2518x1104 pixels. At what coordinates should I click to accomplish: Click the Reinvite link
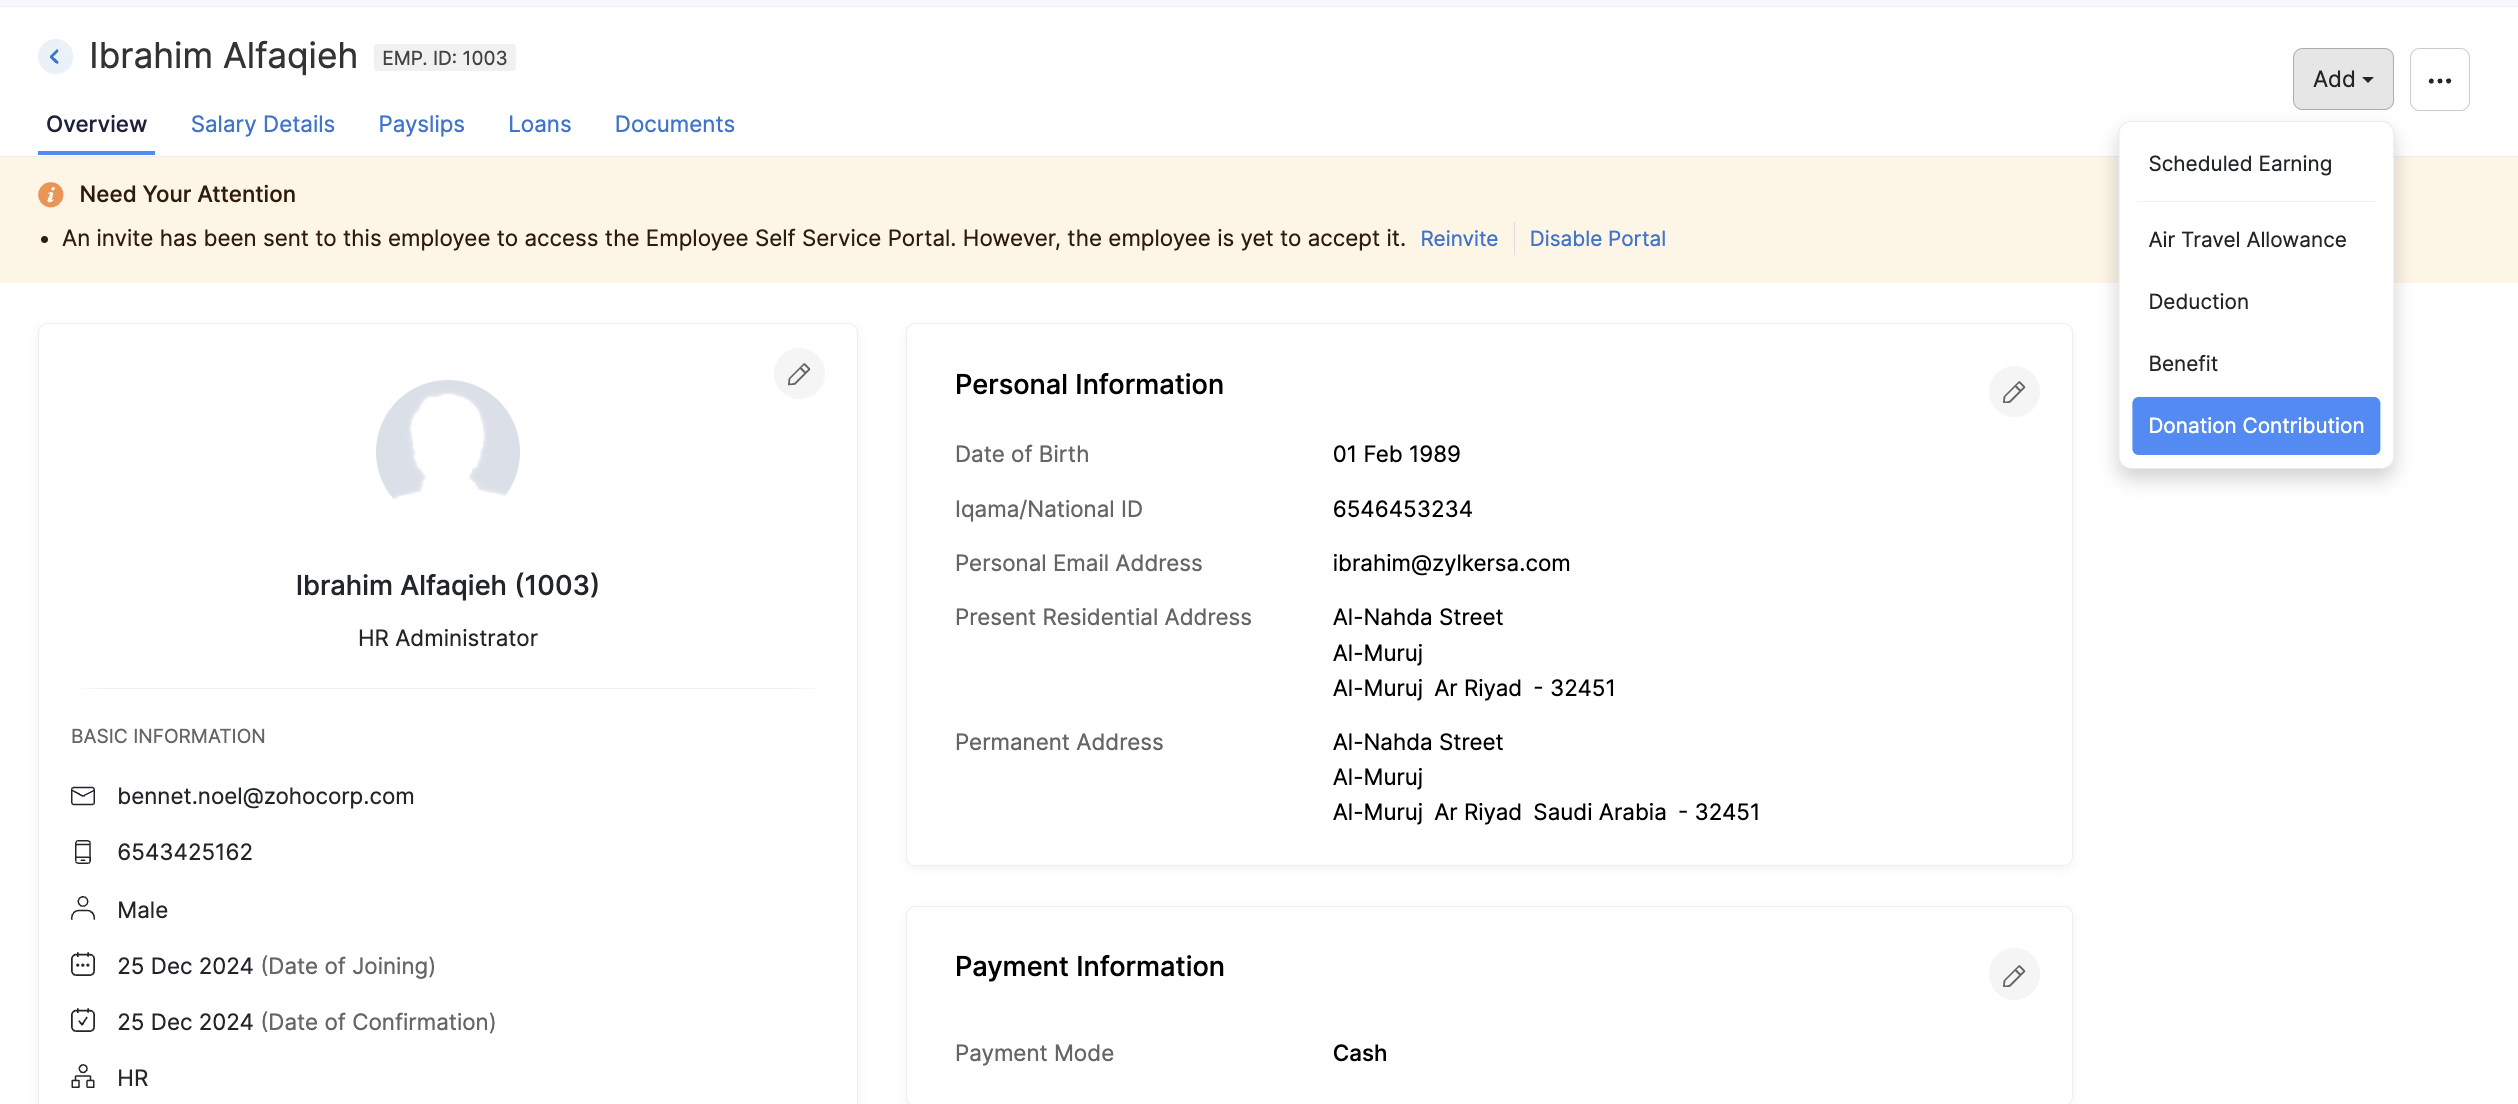pyautogui.click(x=1458, y=239)
